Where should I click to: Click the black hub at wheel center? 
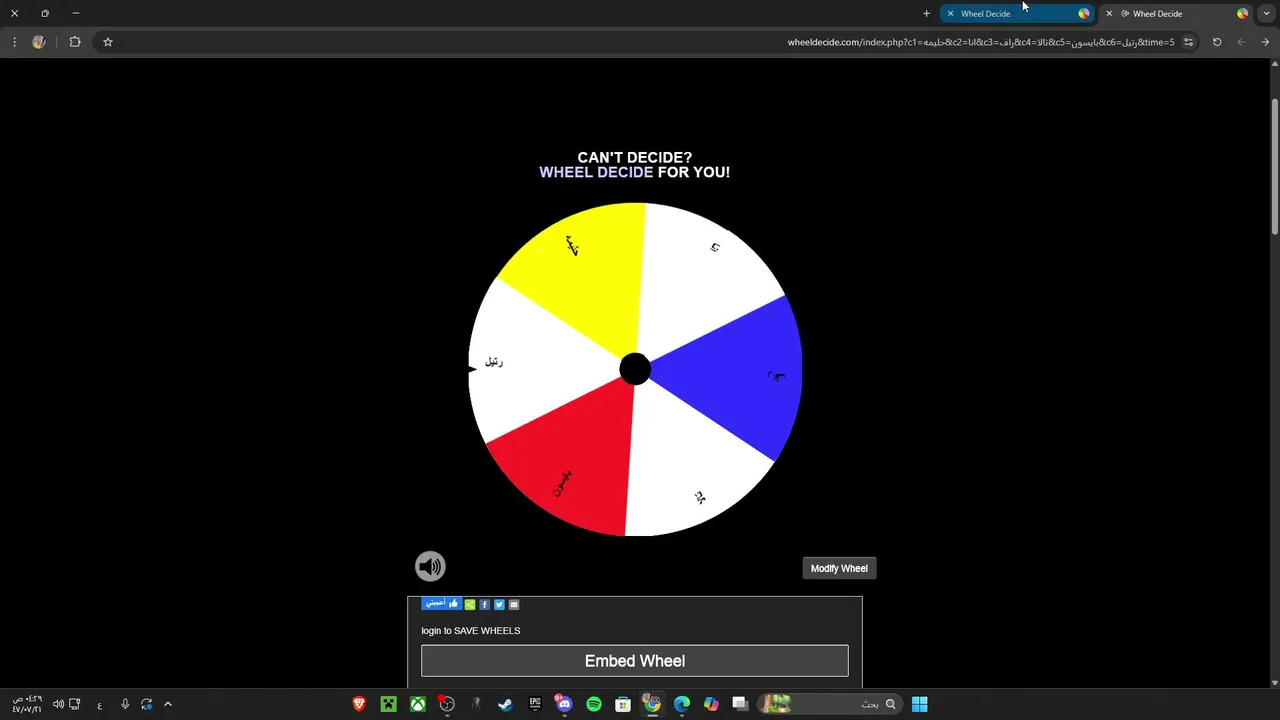click(635, 369)
